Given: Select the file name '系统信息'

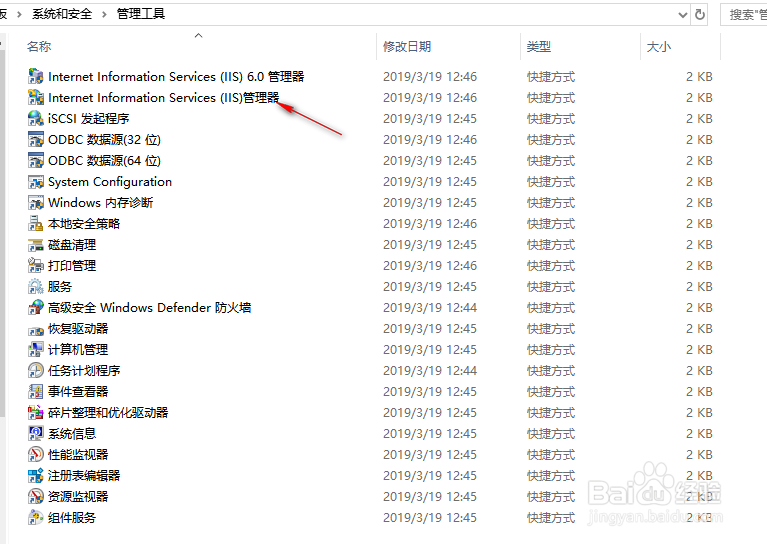Looking at the screenshot, I should [72, 434].
